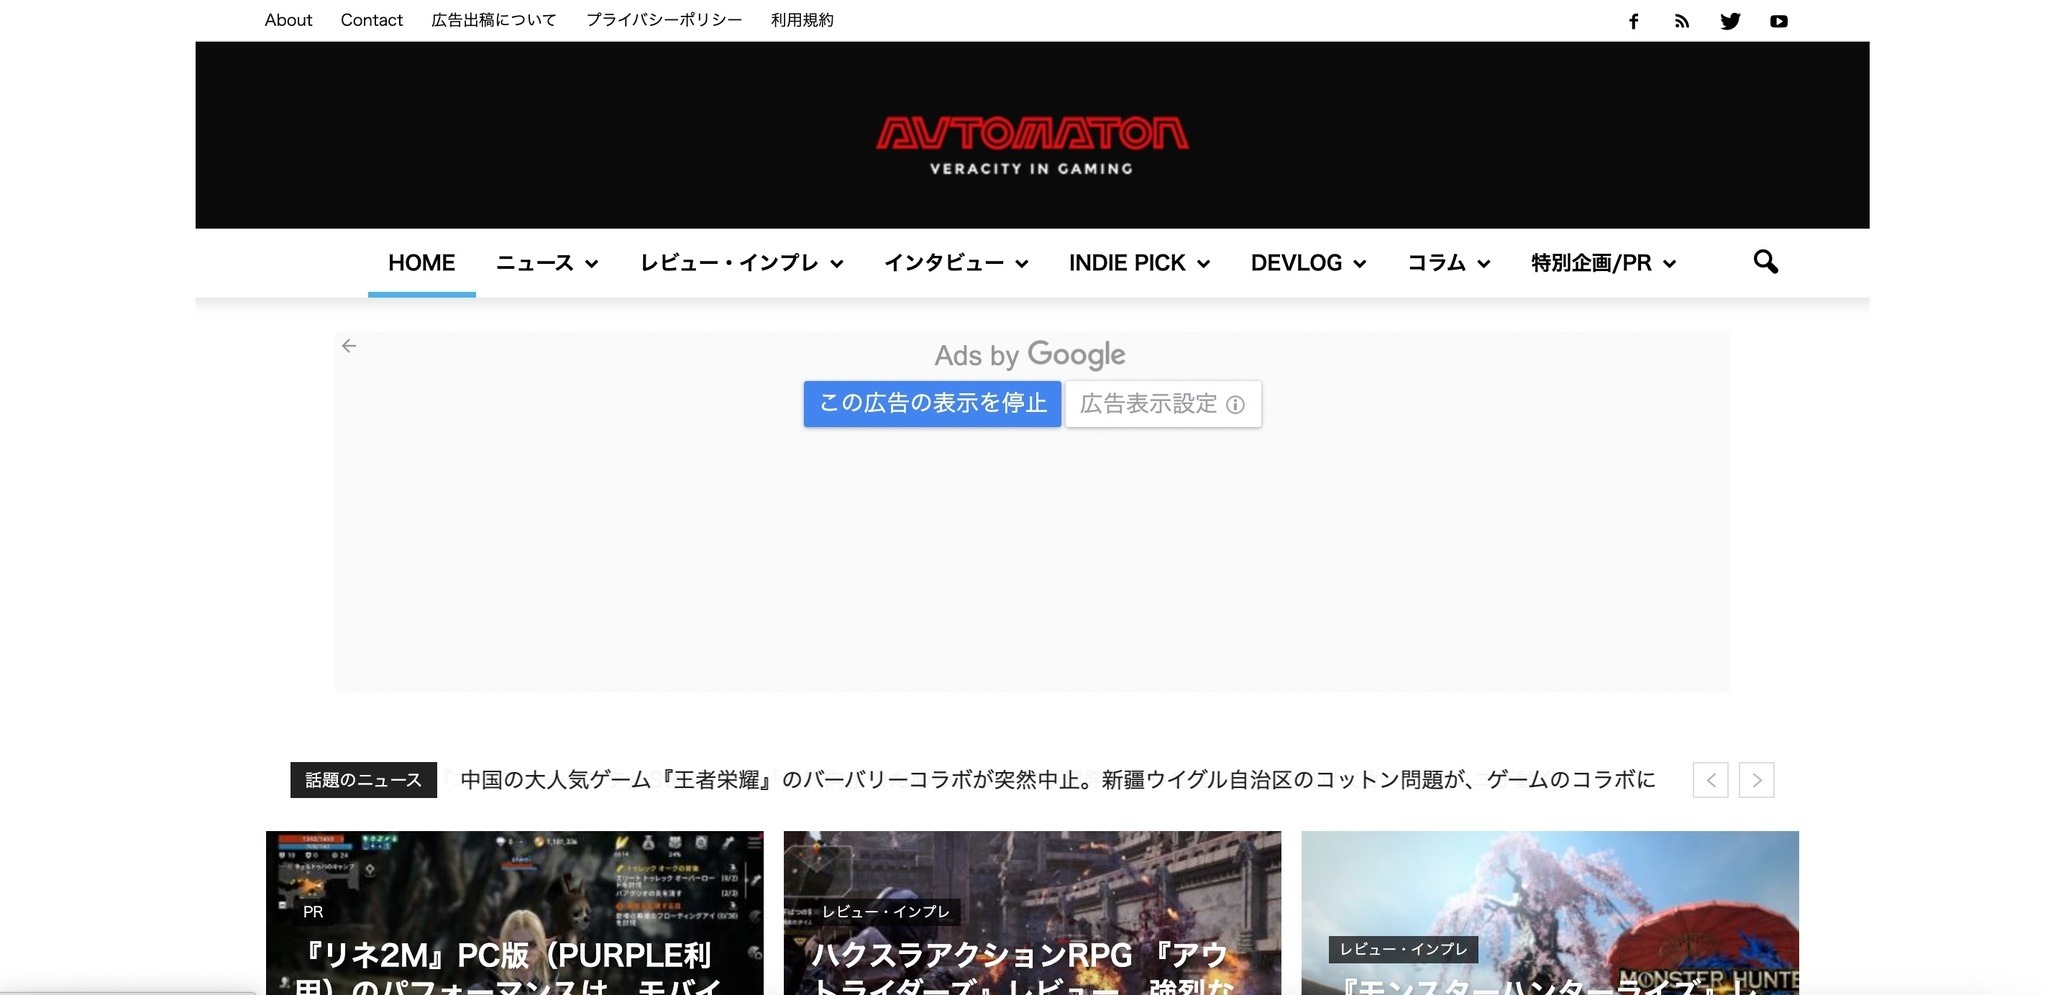Expand the レビュー・インプレ dropdown
Viewport: 2048px width, 995px height.
click(838, 264)
